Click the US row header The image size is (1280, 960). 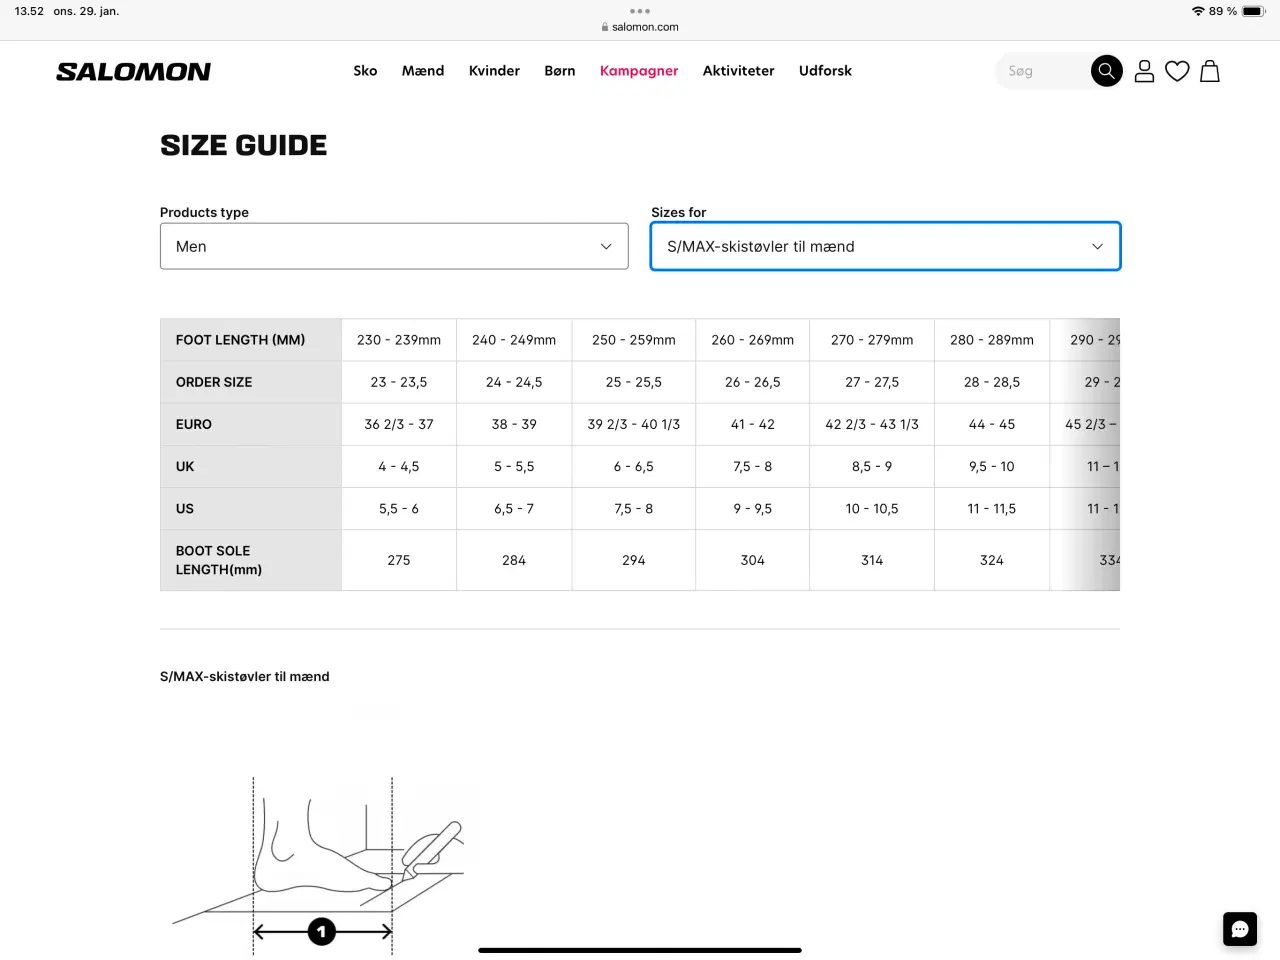(x=251, y=508)
